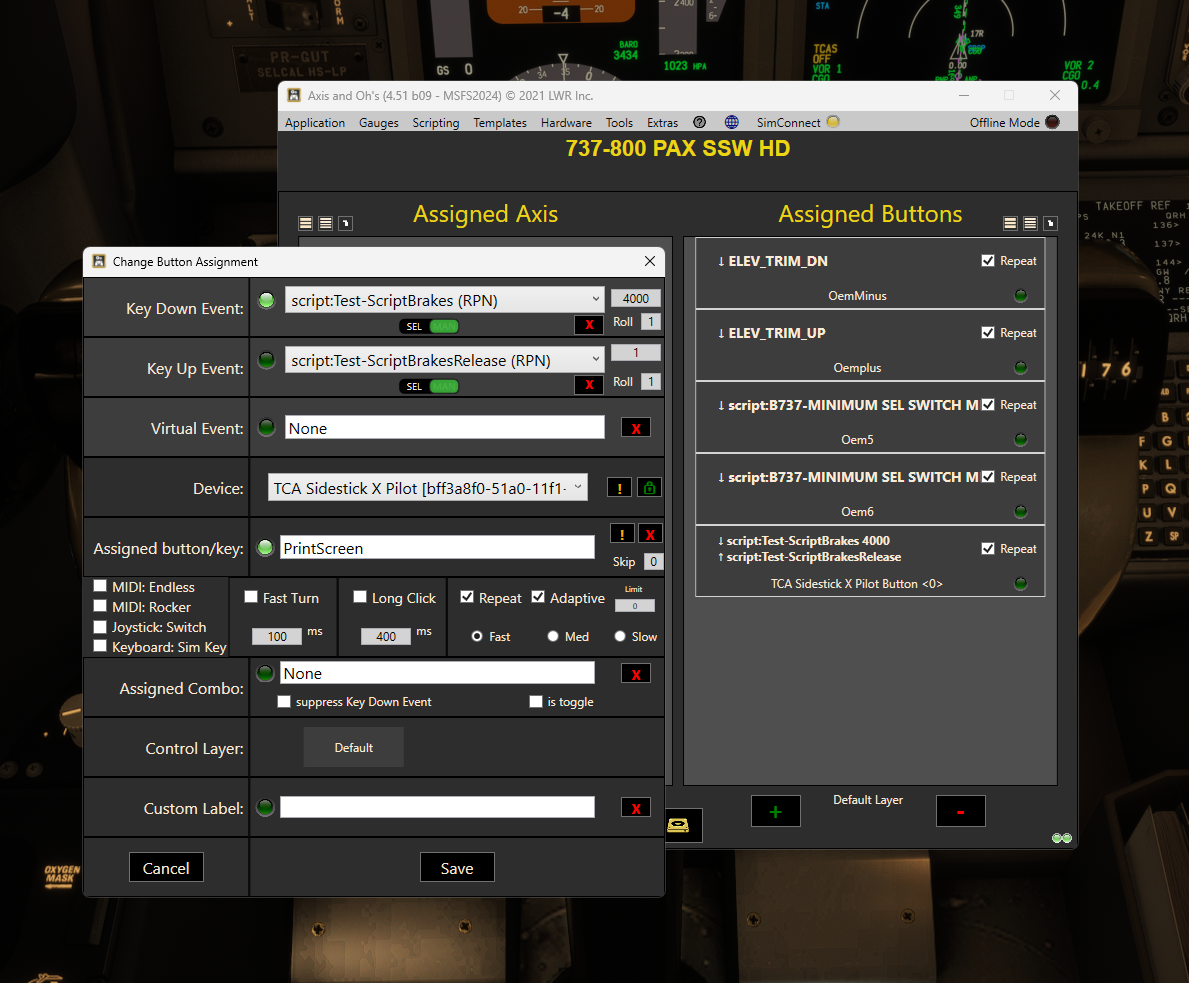Remove button with the red minus
This screenshot has width=1189, height=983.
pyautogui.click(x=960, y=812)
